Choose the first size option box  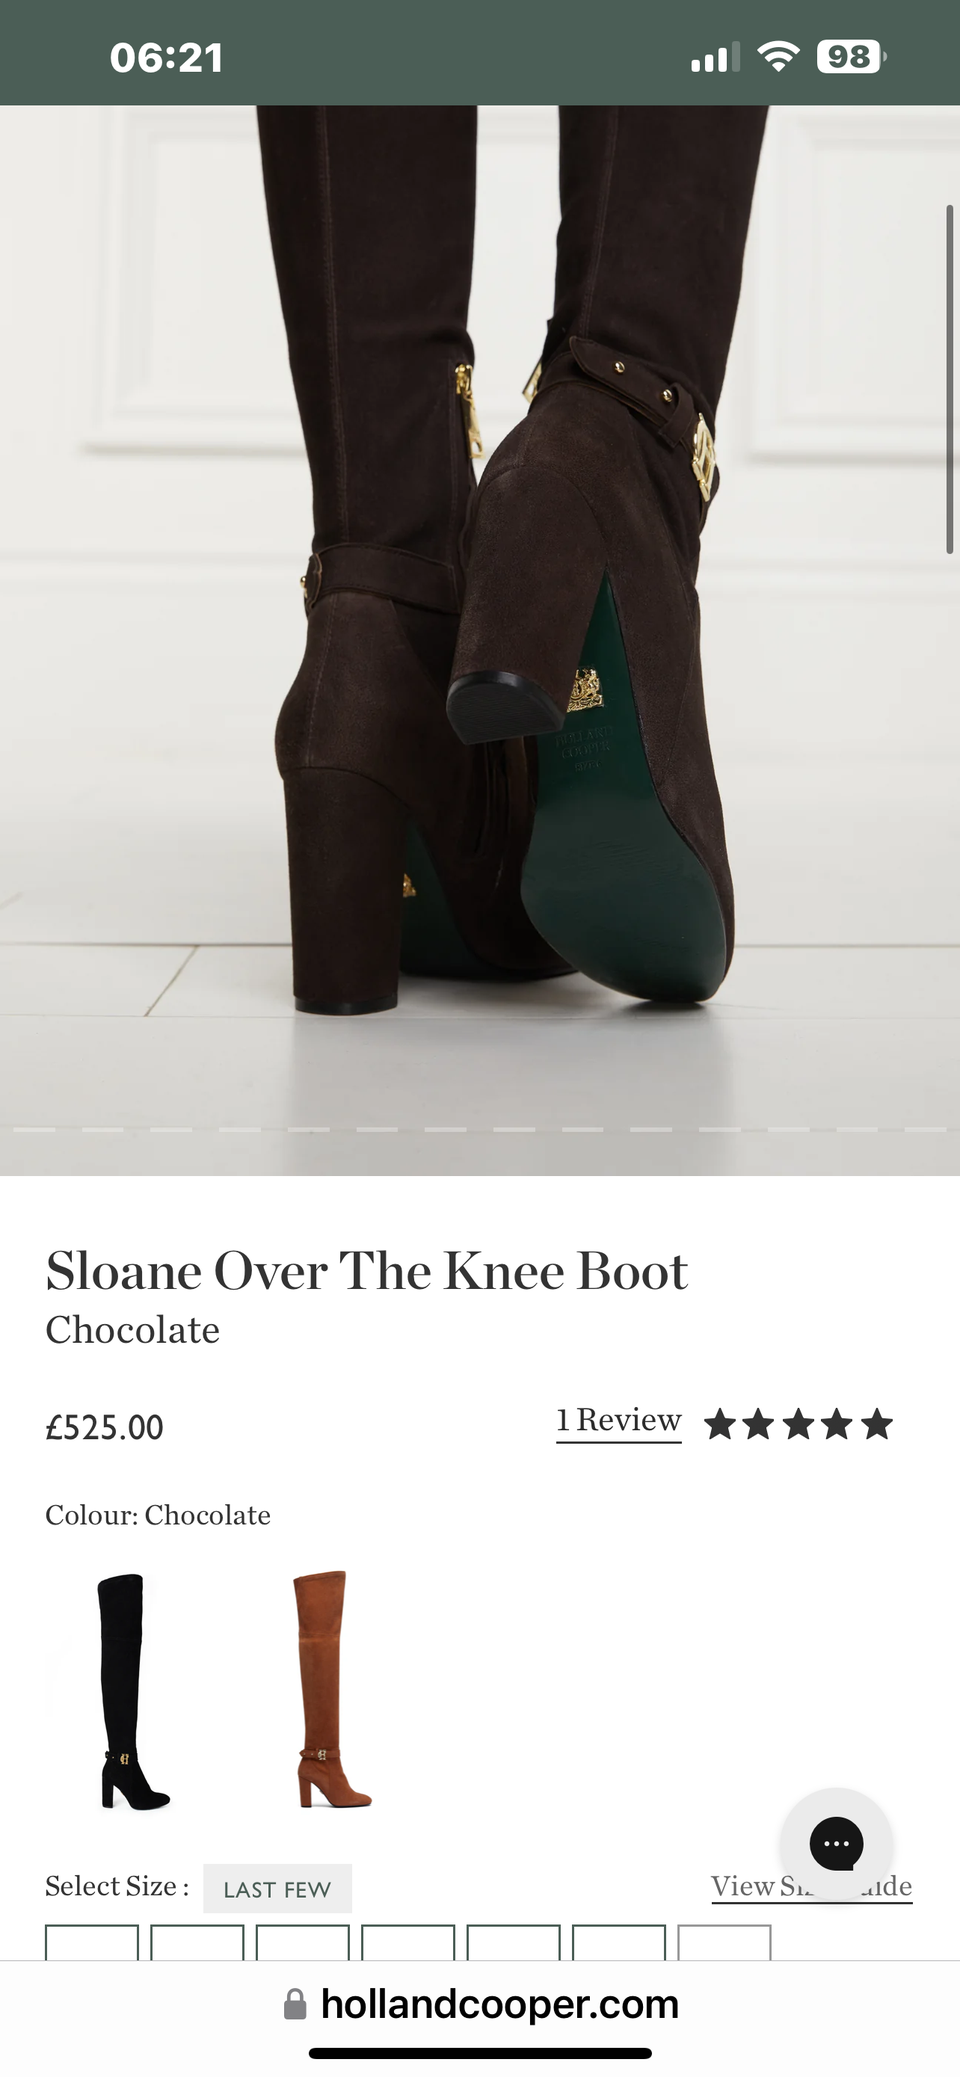tap(92, 1942)
